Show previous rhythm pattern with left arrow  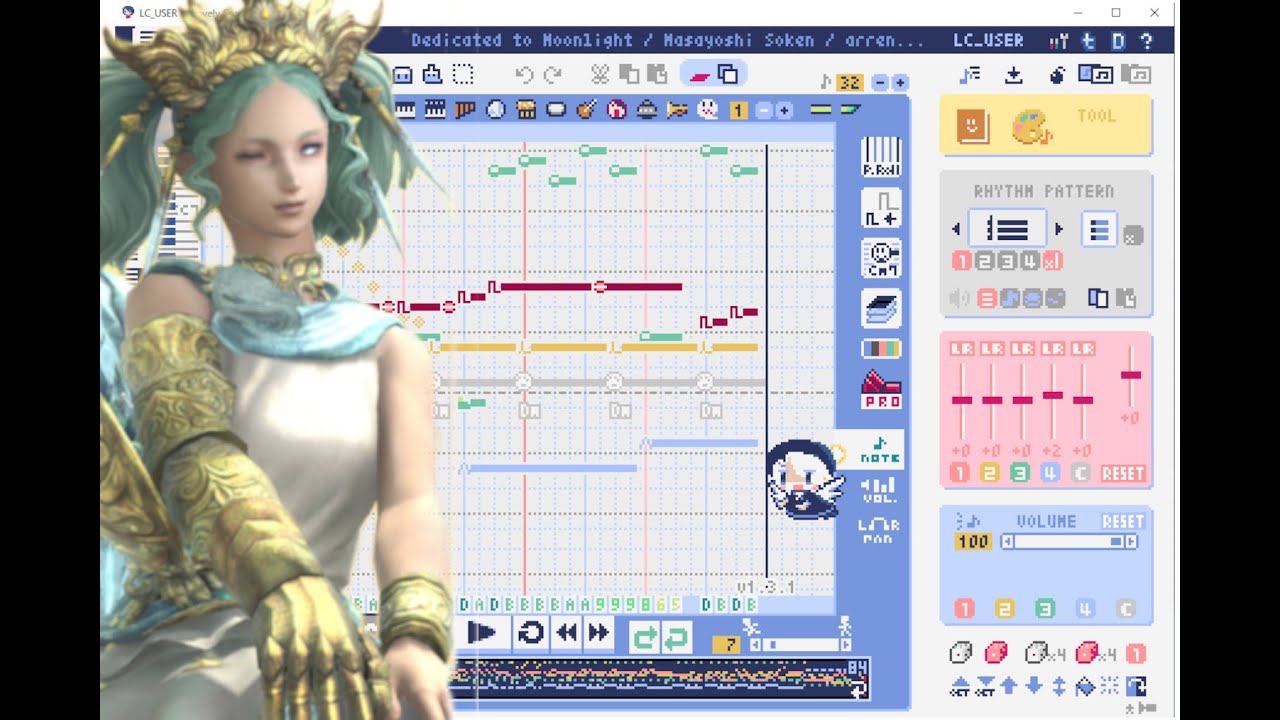point(956,230)
